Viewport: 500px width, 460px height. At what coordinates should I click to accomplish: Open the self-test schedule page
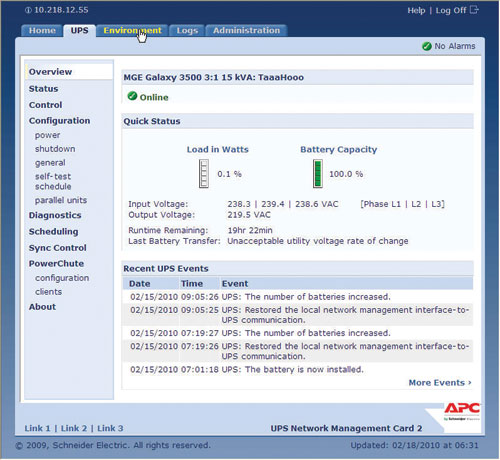pos(53,181)
